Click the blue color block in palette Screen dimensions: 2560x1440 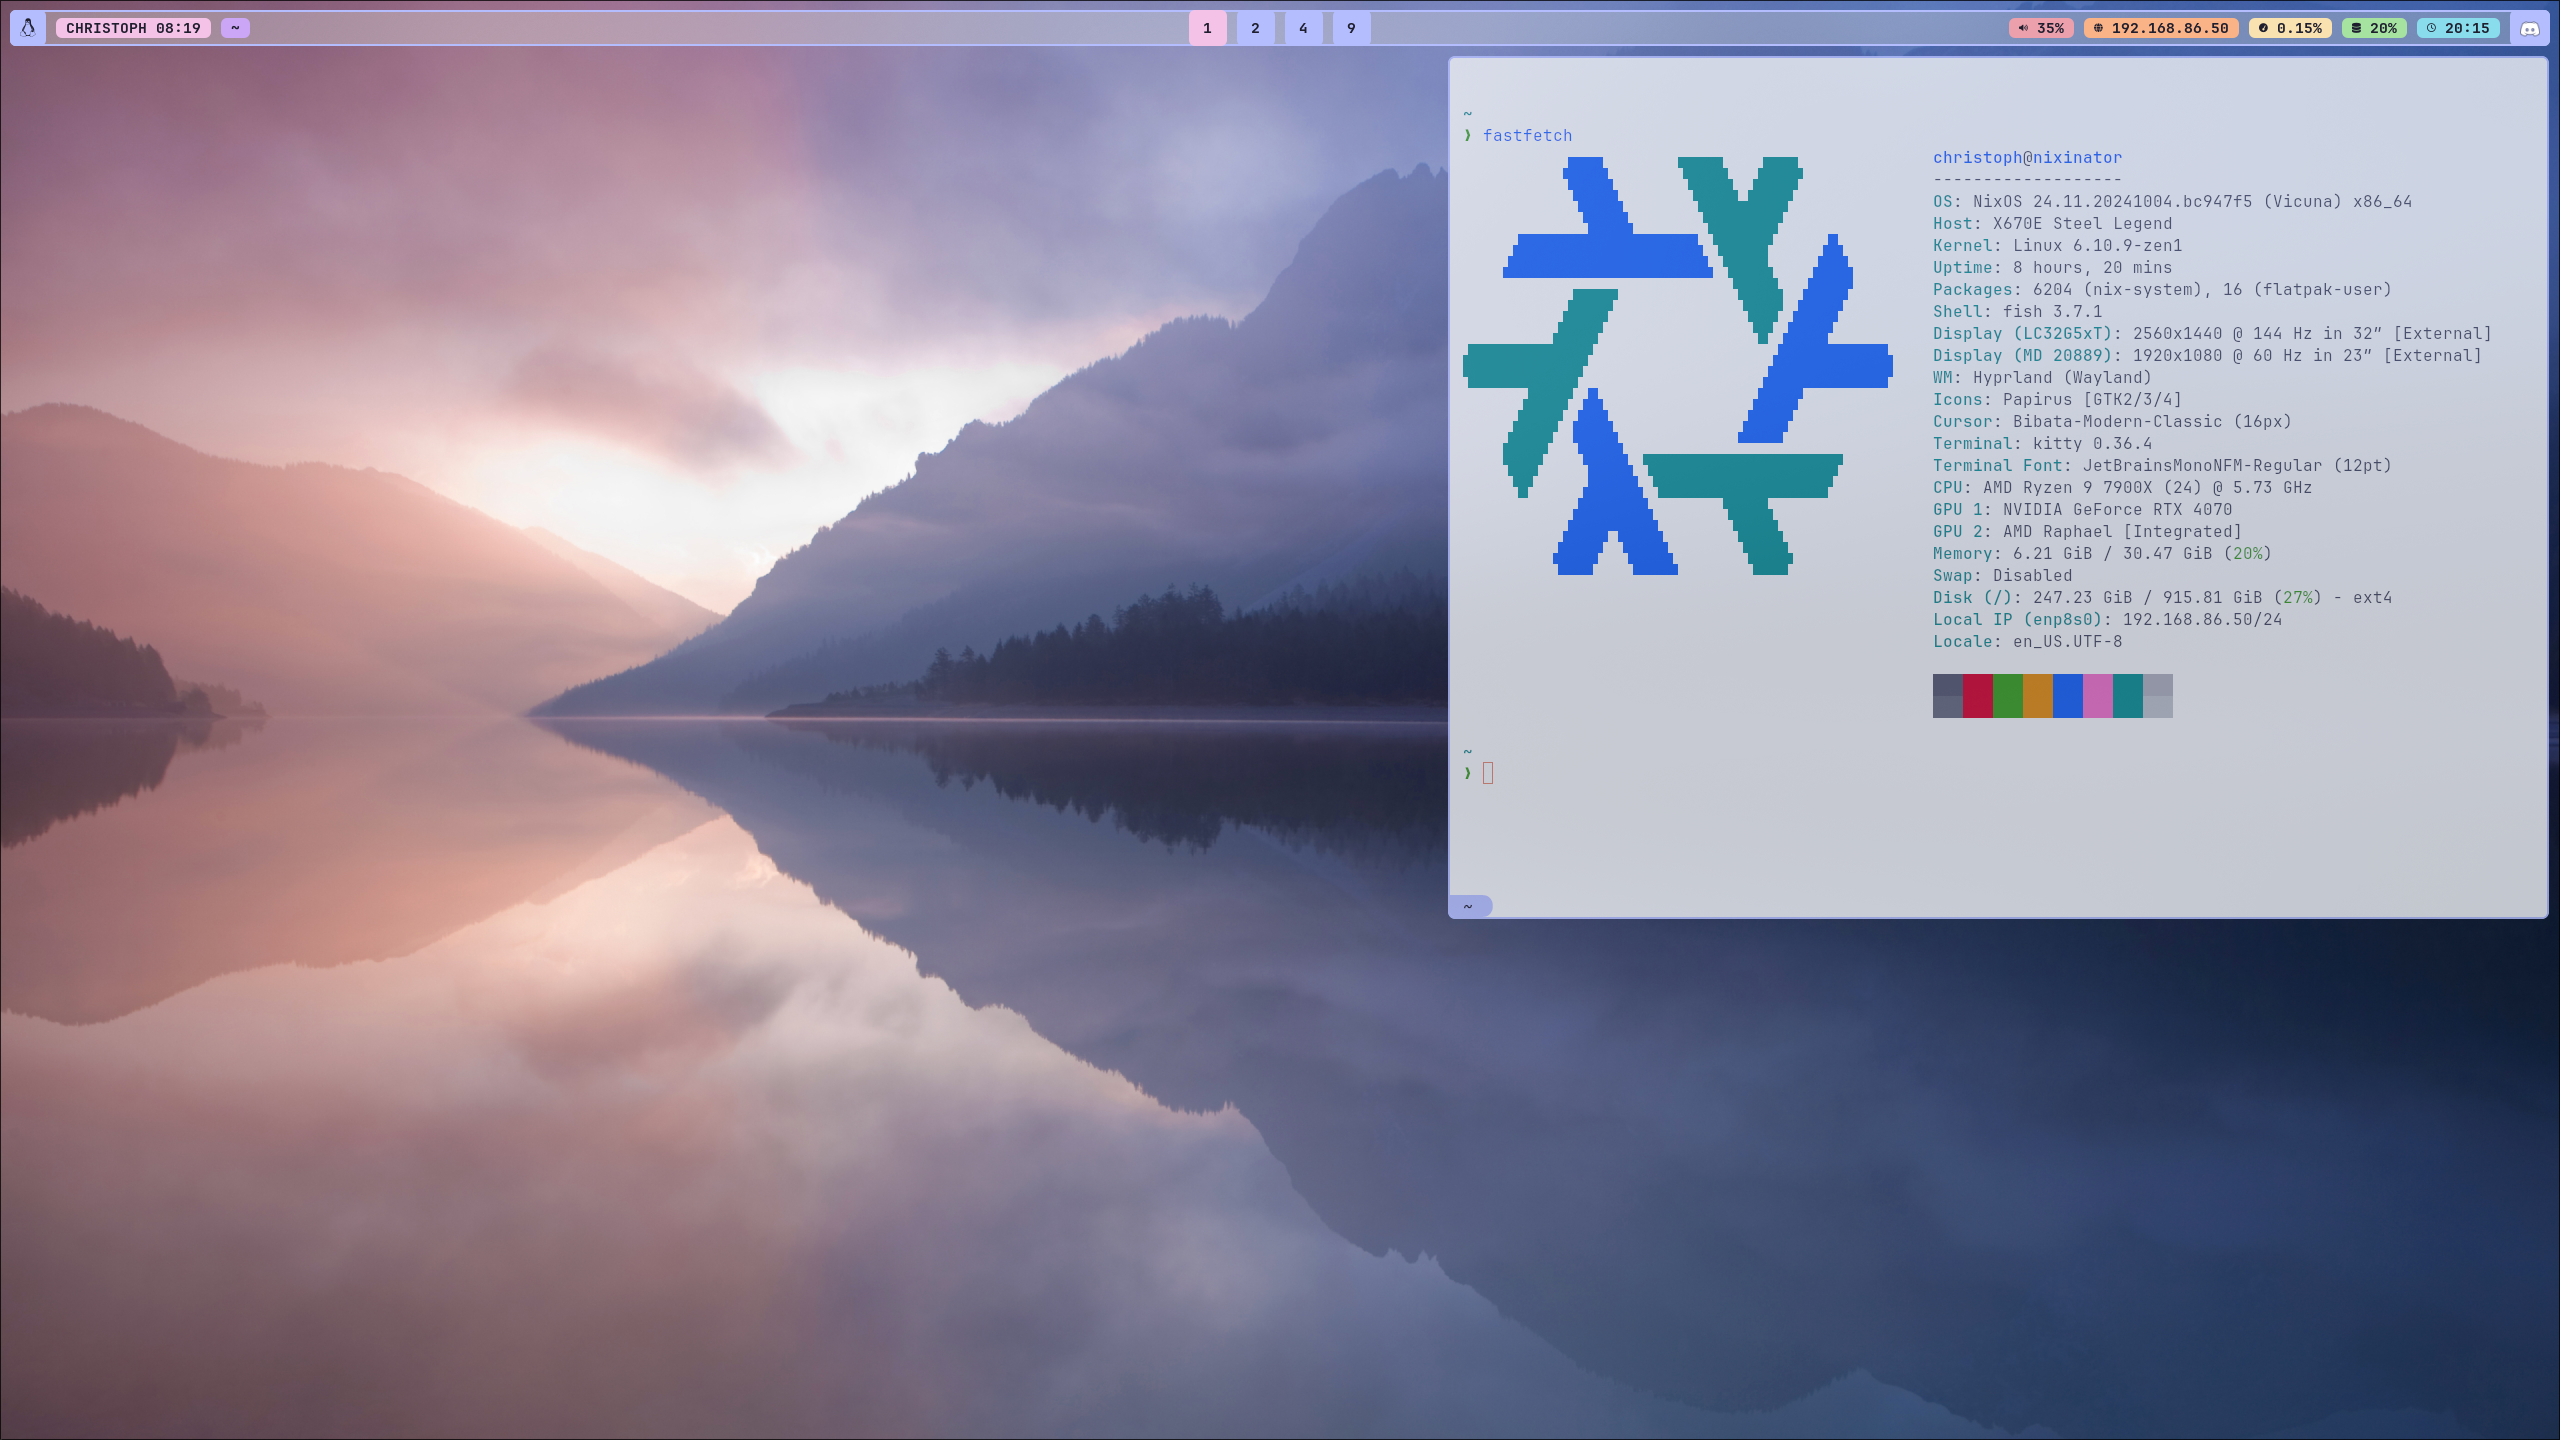[x=2067, y=696]
